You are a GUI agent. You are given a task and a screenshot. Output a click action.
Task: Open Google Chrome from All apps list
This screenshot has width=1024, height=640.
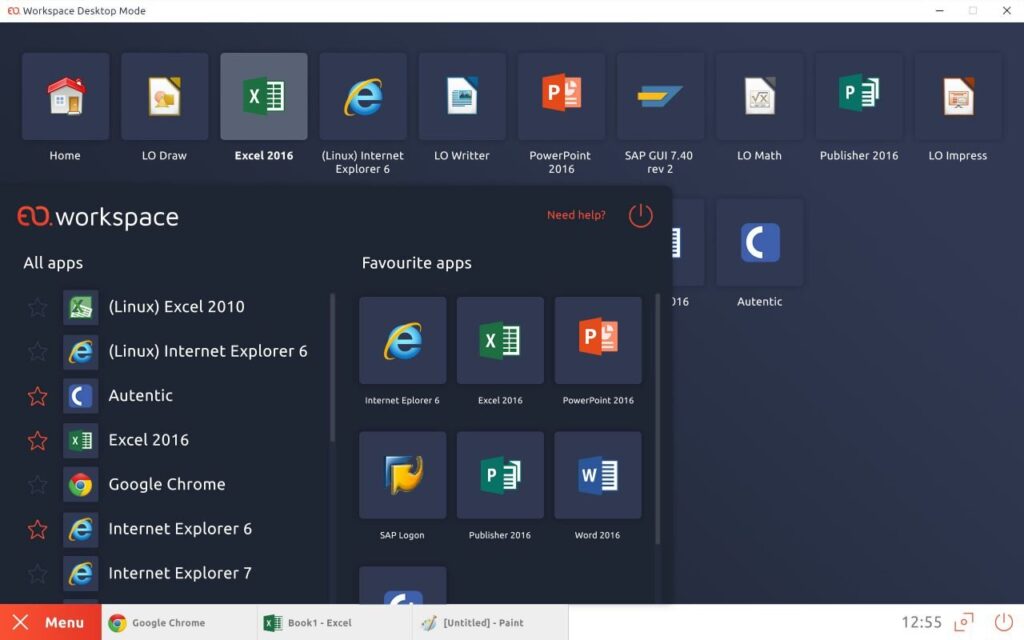click(x=167, y=485)
